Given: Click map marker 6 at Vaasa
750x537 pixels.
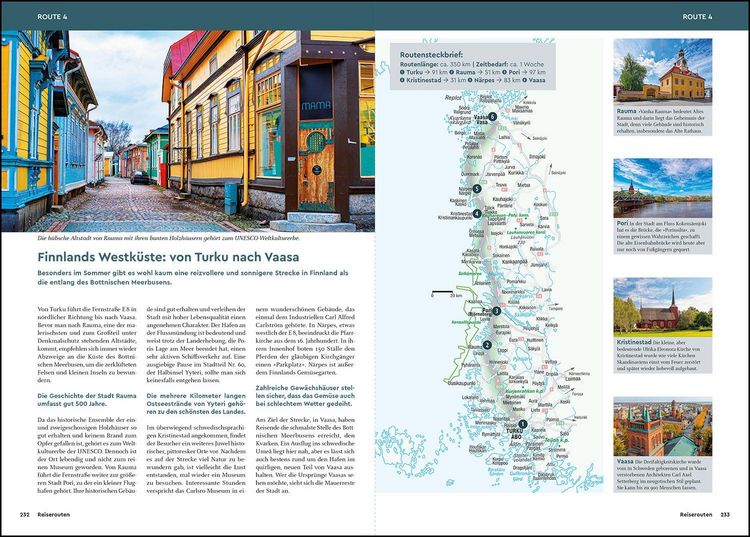Looking at the screenshot, I should pos(493,116).
